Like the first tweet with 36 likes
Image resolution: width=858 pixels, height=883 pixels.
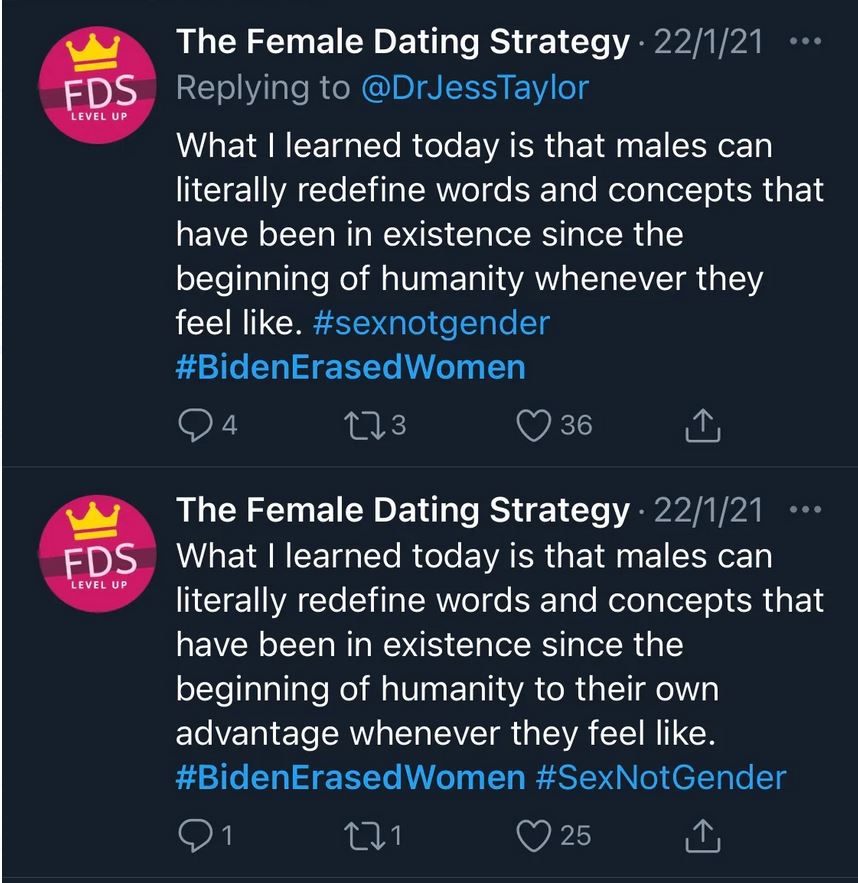535,425
